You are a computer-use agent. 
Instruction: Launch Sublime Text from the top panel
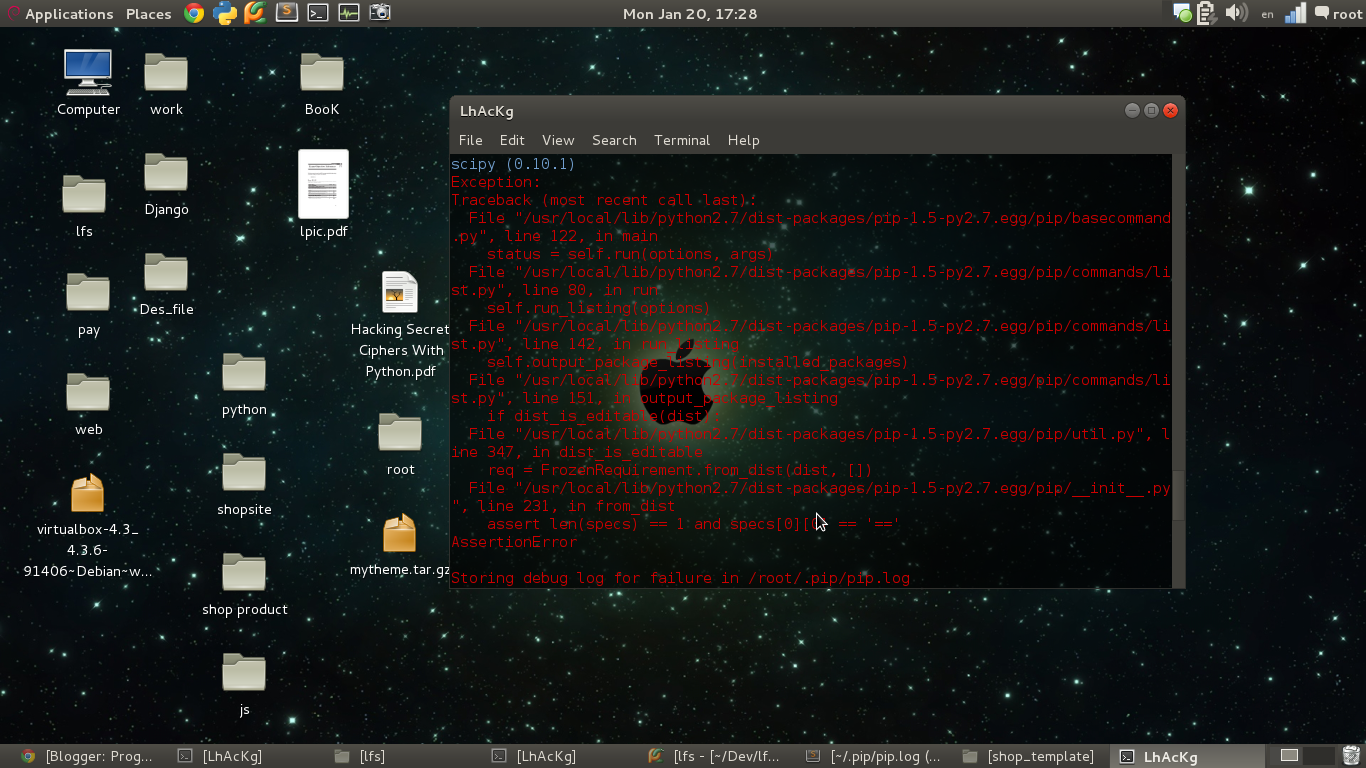click(285, 13)
